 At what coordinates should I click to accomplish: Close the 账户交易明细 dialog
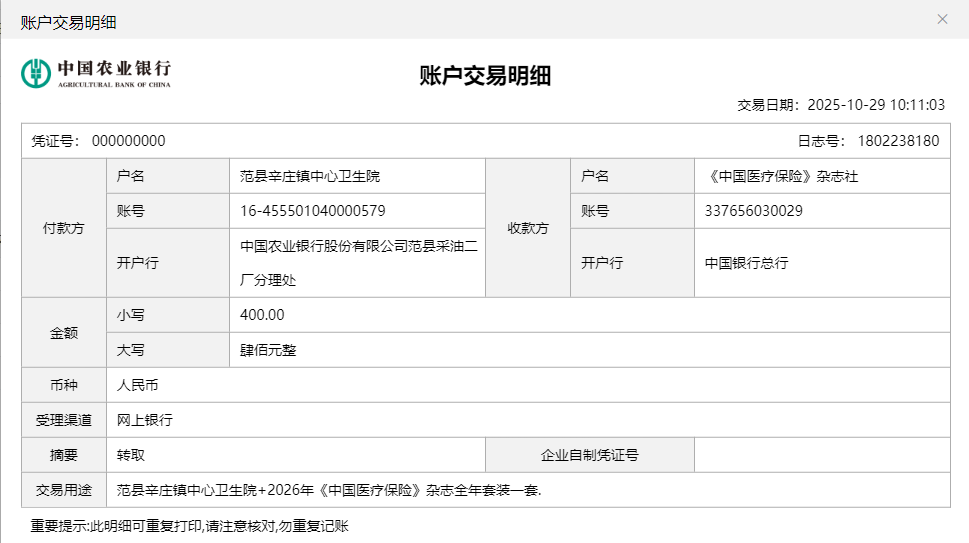coord(942,19)
